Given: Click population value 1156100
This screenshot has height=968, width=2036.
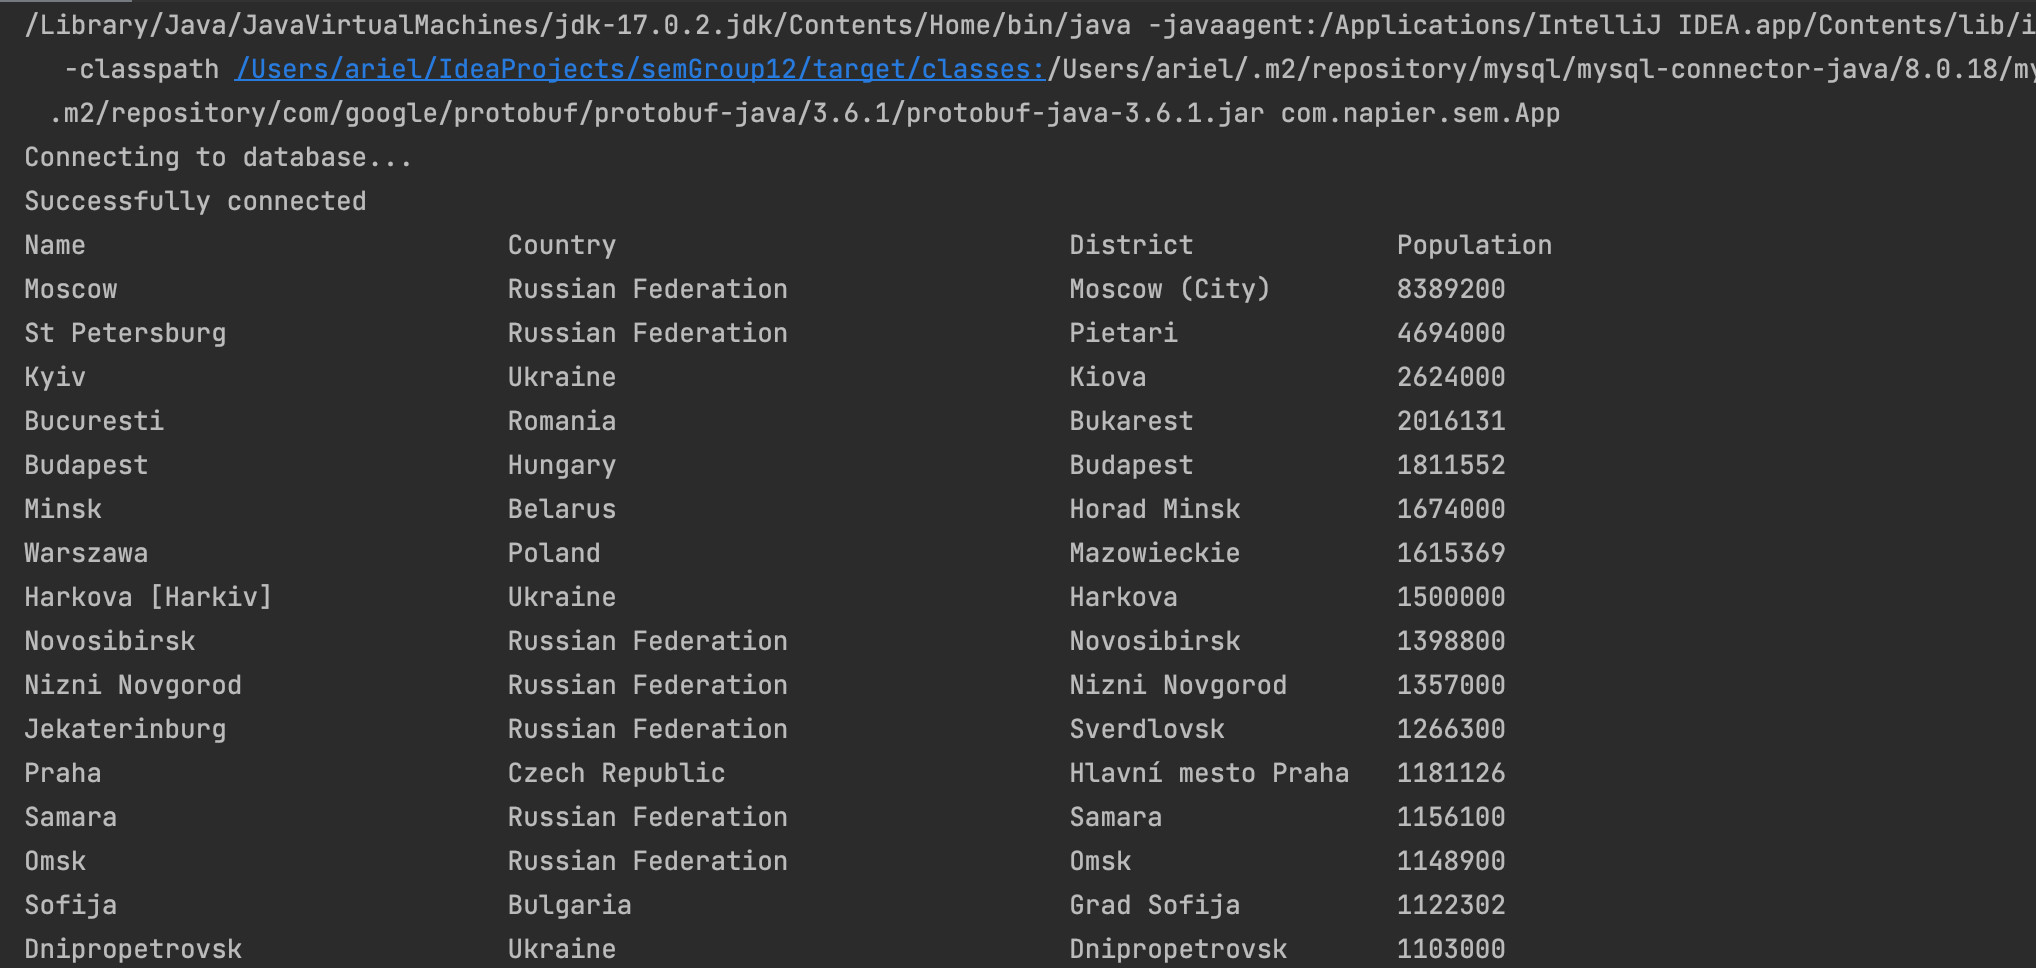Looking at the screenshot, I should coord(1451,817).
